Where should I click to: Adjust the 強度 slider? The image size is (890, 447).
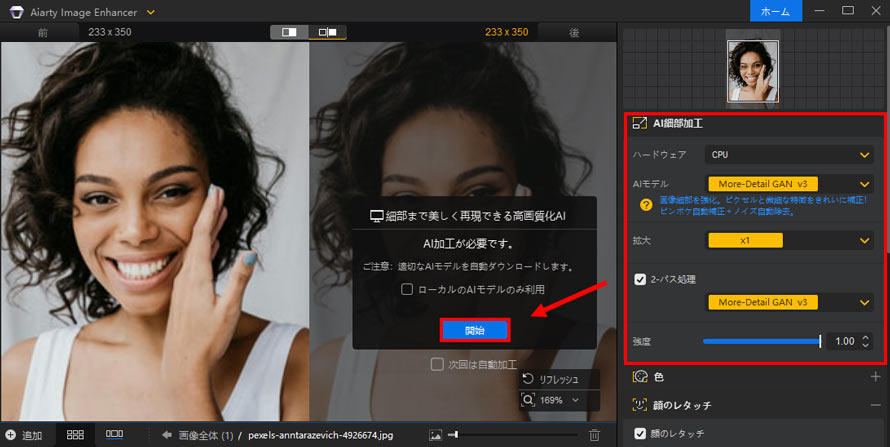pos(762,341)
